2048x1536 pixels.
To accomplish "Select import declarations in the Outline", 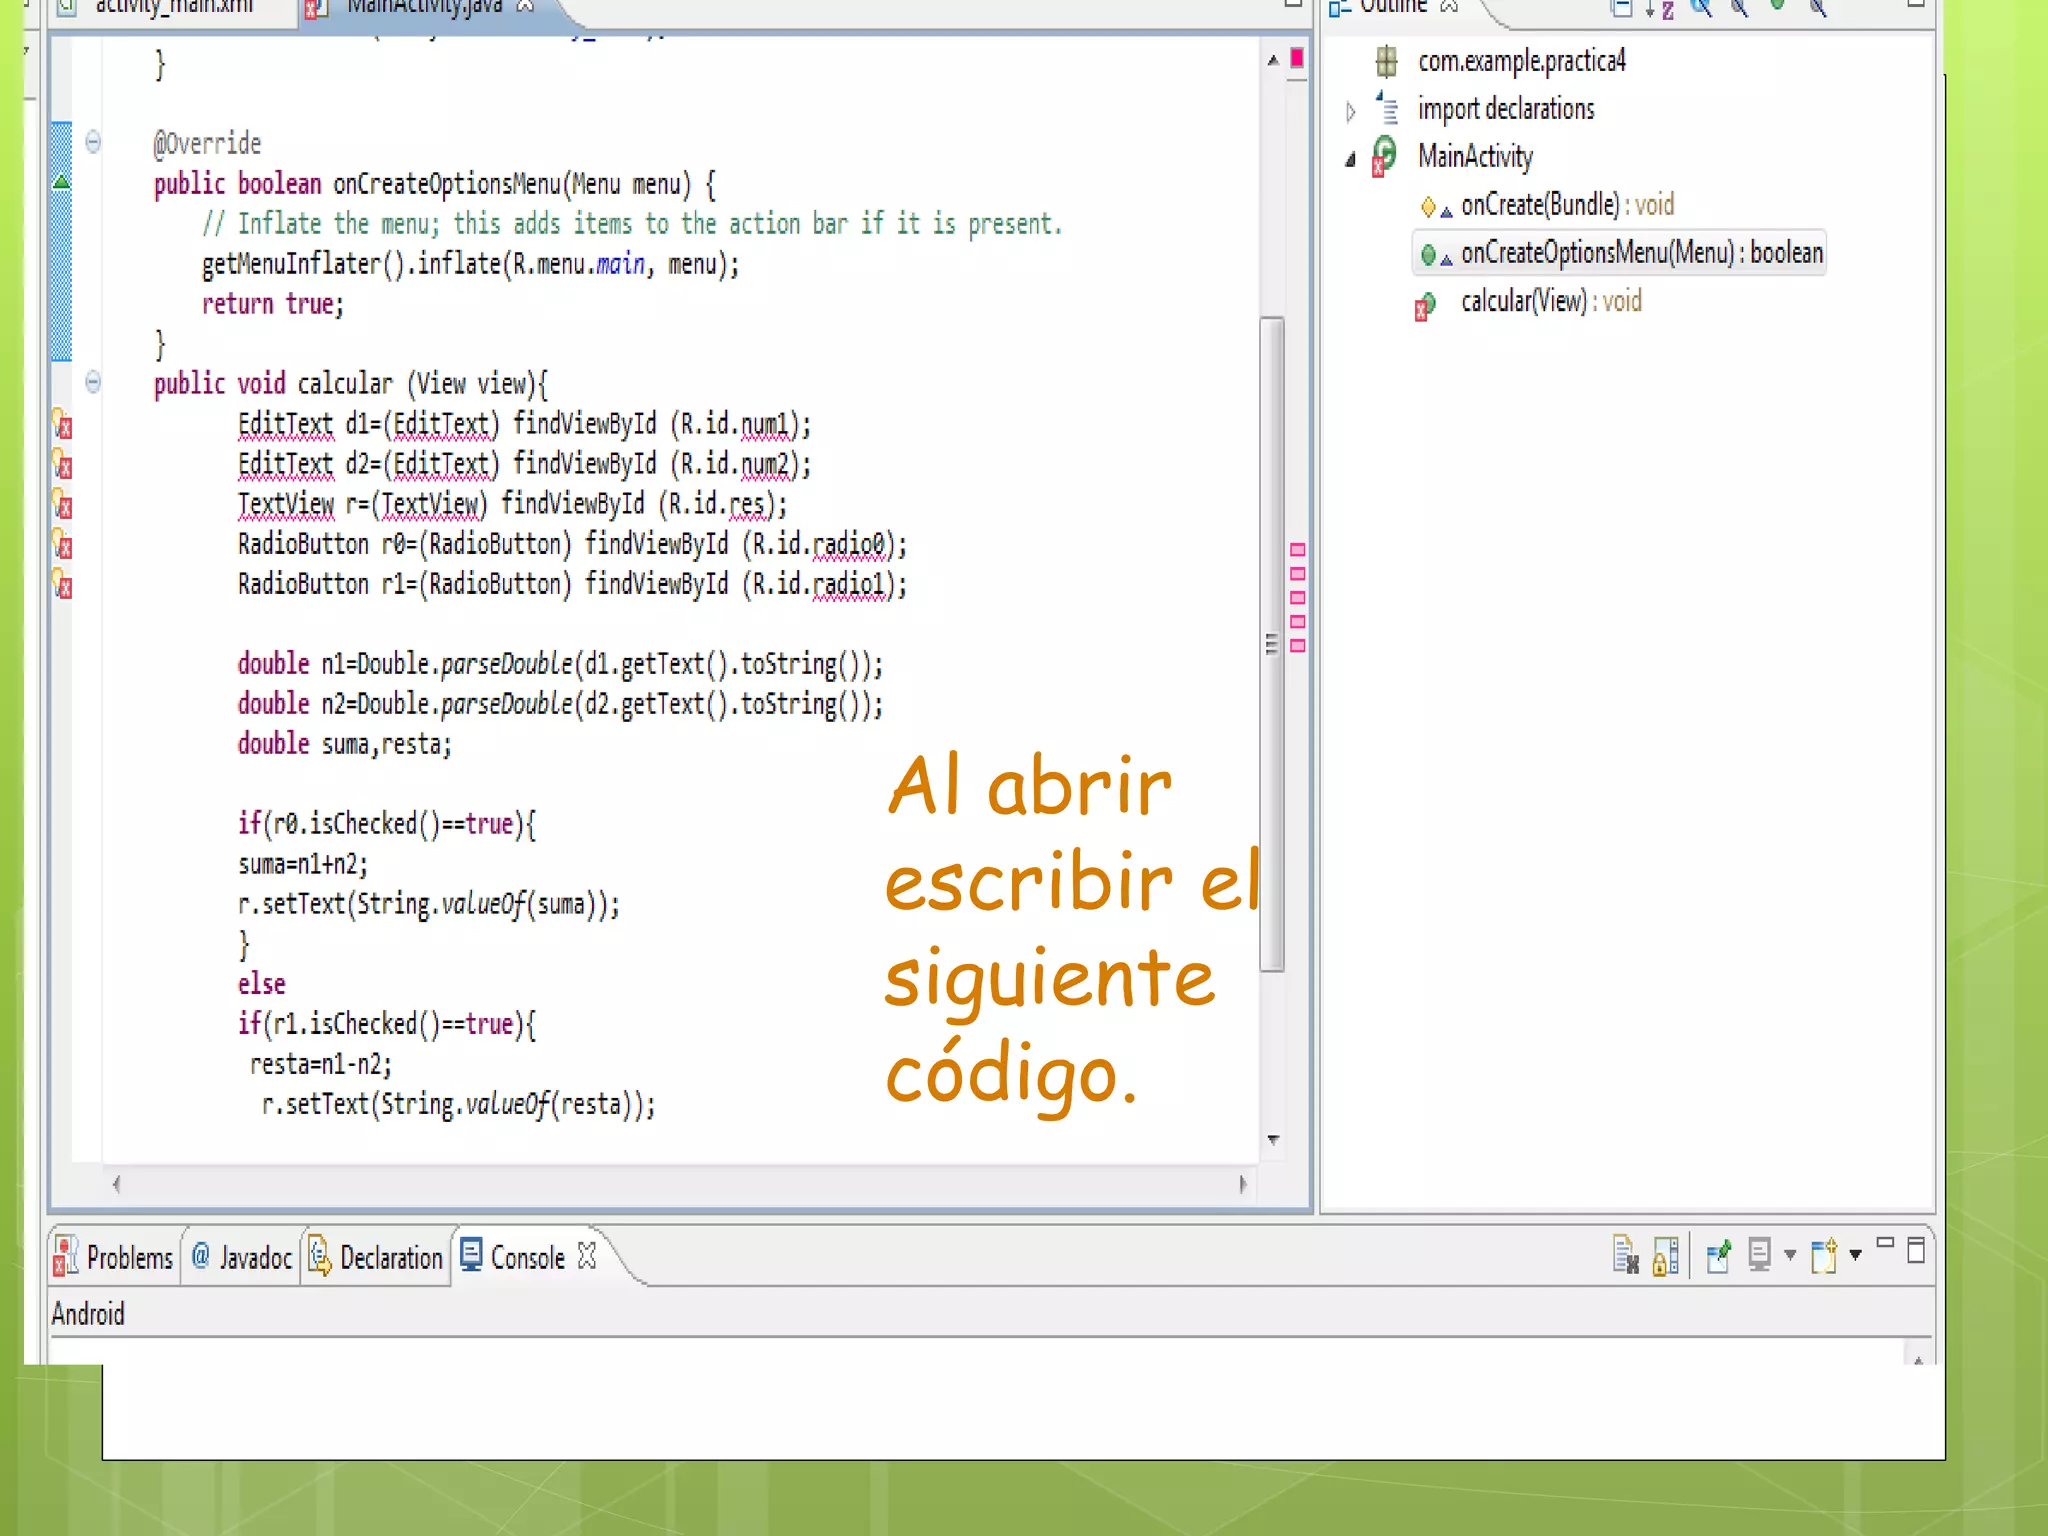I will coord(1506,108).
